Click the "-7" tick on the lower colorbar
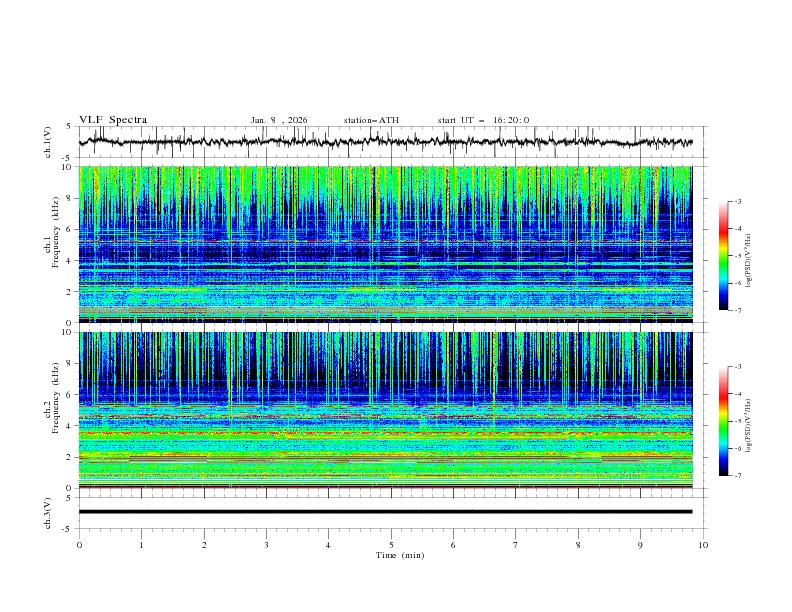The width and height of the screenshot is (792, 612). [x=738, y=476]
